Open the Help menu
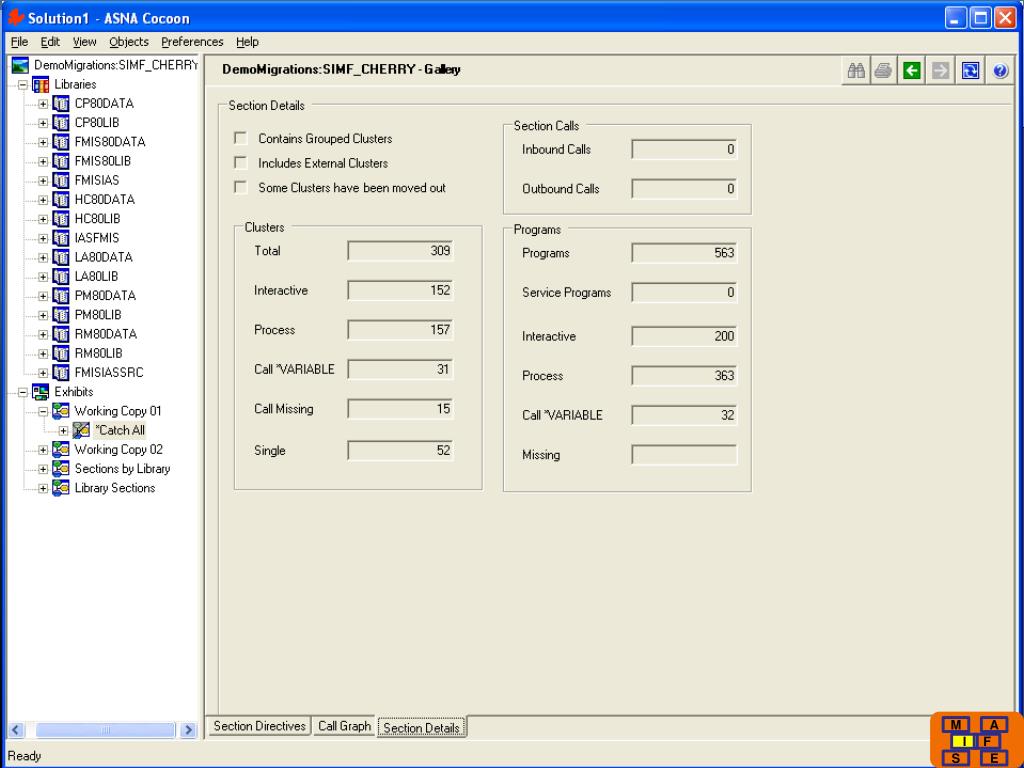This screenshot has height=768, width=1024. pos(248,42)
